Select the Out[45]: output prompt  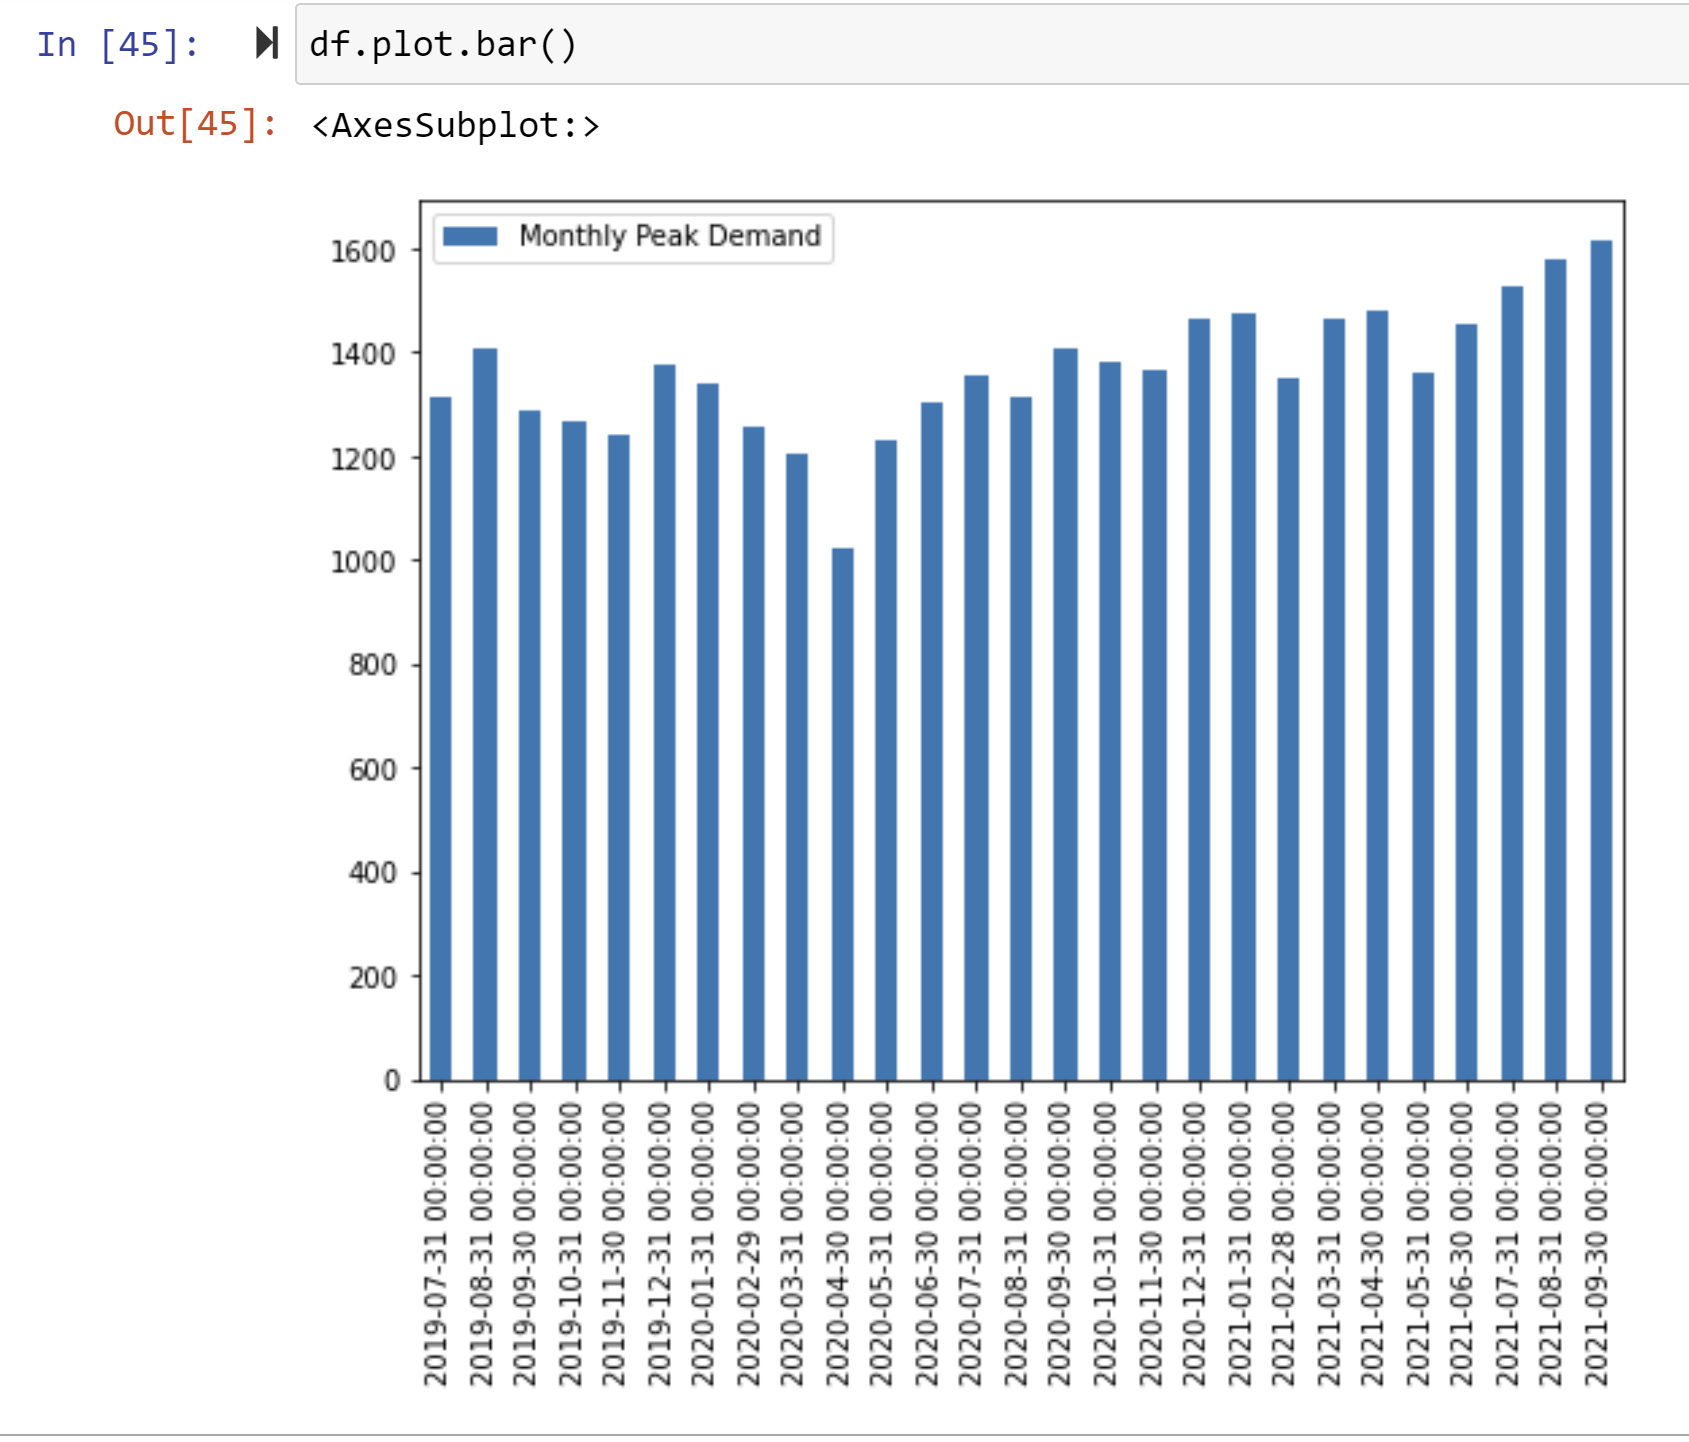195,124
